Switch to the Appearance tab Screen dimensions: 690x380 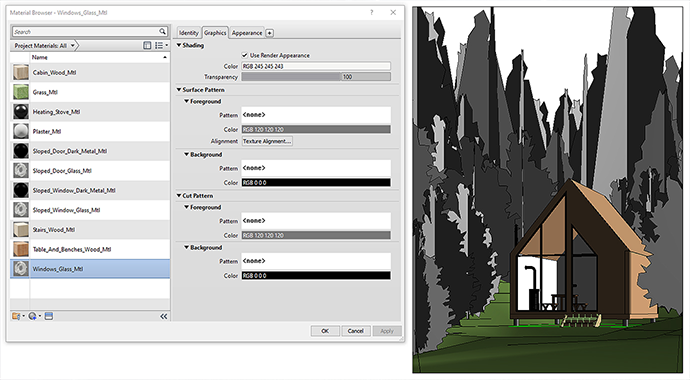coord(247,33)
